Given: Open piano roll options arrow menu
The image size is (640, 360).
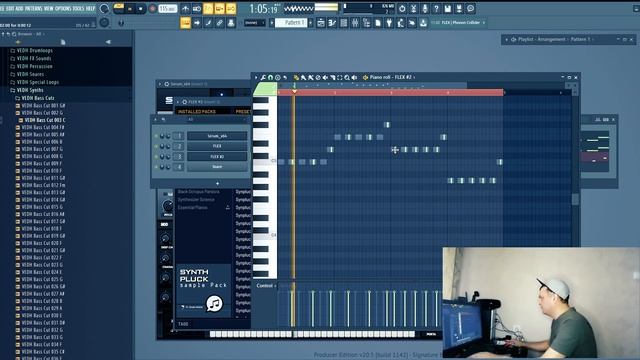Looking at the screenshot, I should point(256,77).
